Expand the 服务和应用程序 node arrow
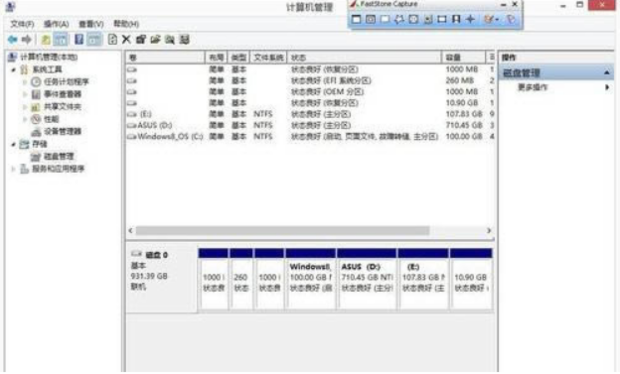Screen dimensions: 620x374 coord(13,169)
